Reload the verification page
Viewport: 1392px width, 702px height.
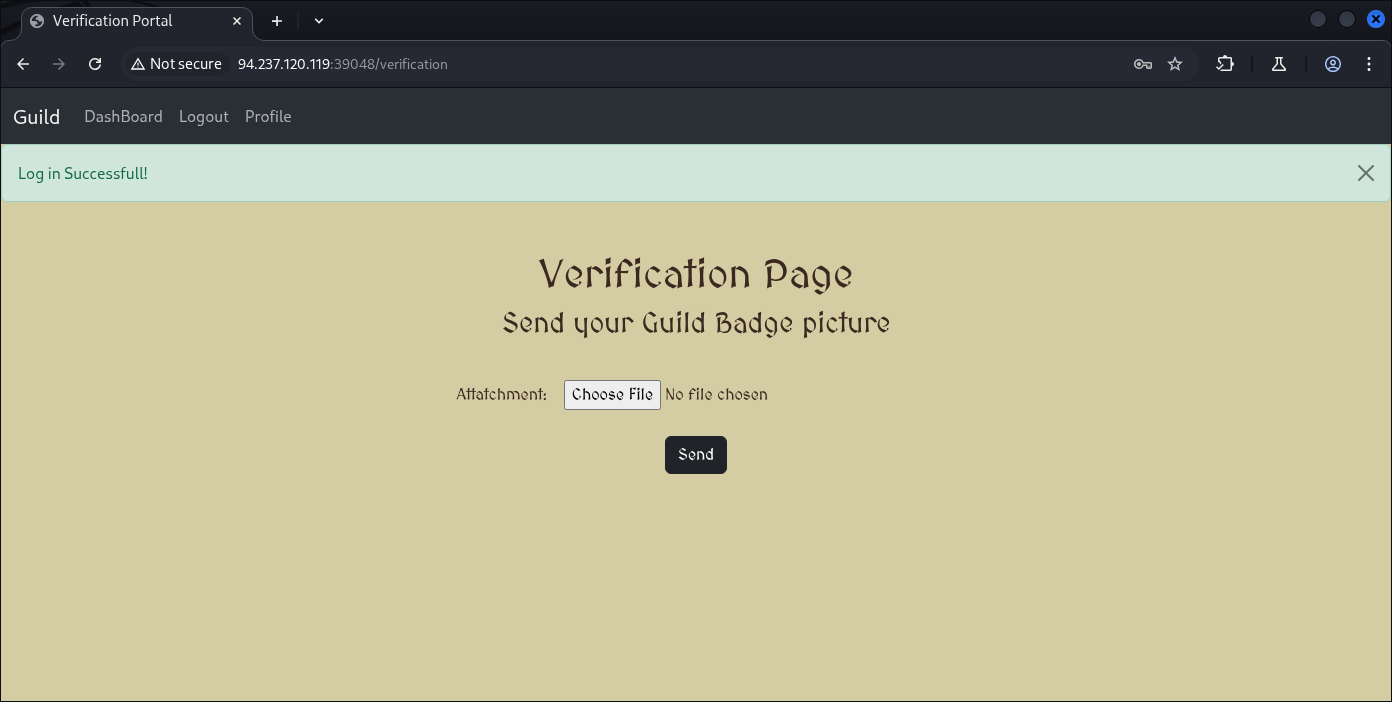(95, 64)
